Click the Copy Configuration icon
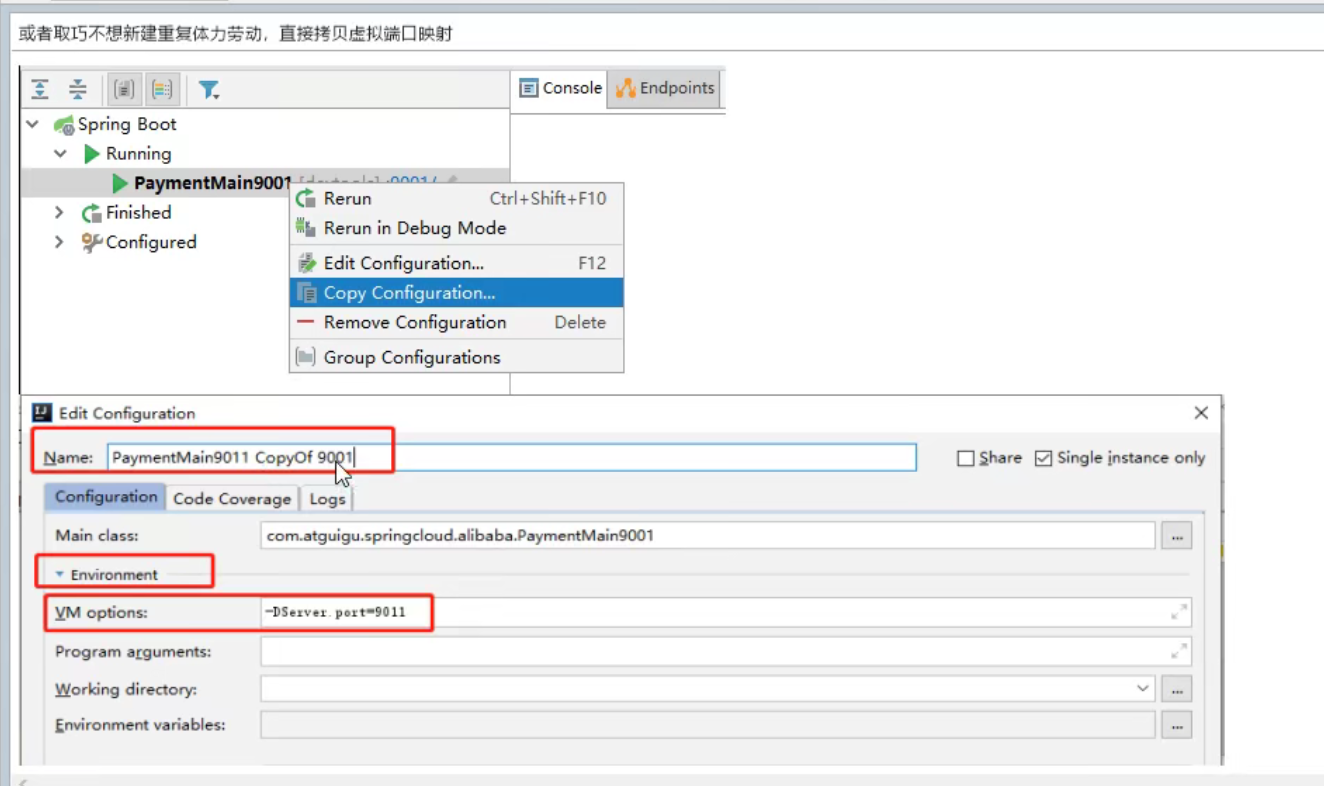This screenshot has width=1324, height=786. pos(306,293)
